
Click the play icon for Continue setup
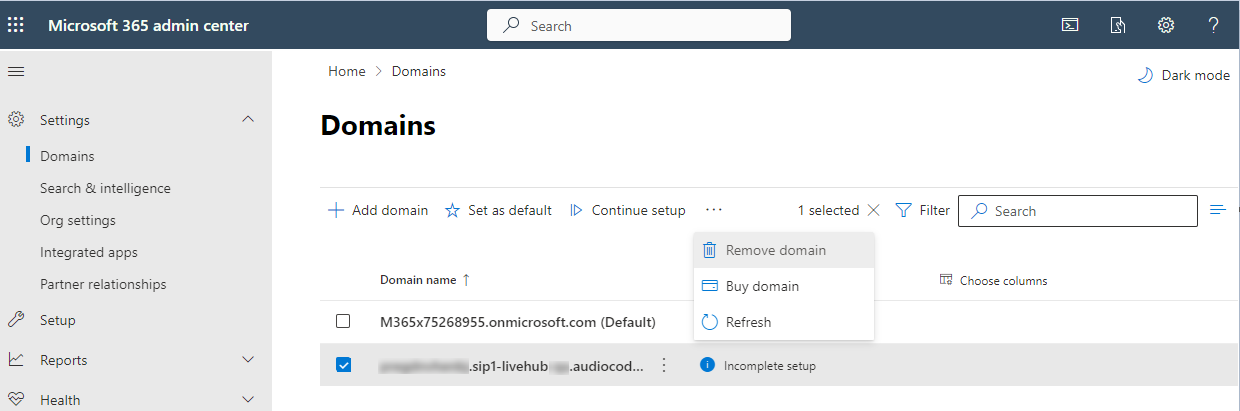(x=576, y=210)
